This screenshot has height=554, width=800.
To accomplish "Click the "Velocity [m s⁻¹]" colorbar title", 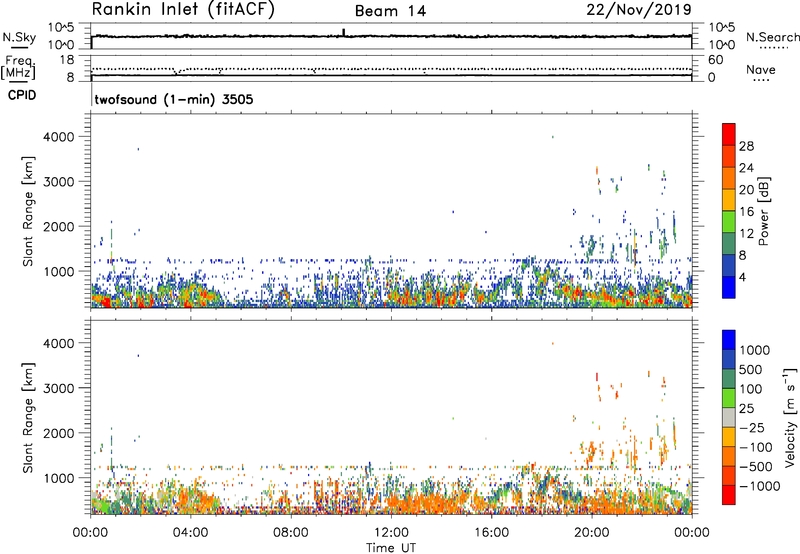I will (790, 417).
